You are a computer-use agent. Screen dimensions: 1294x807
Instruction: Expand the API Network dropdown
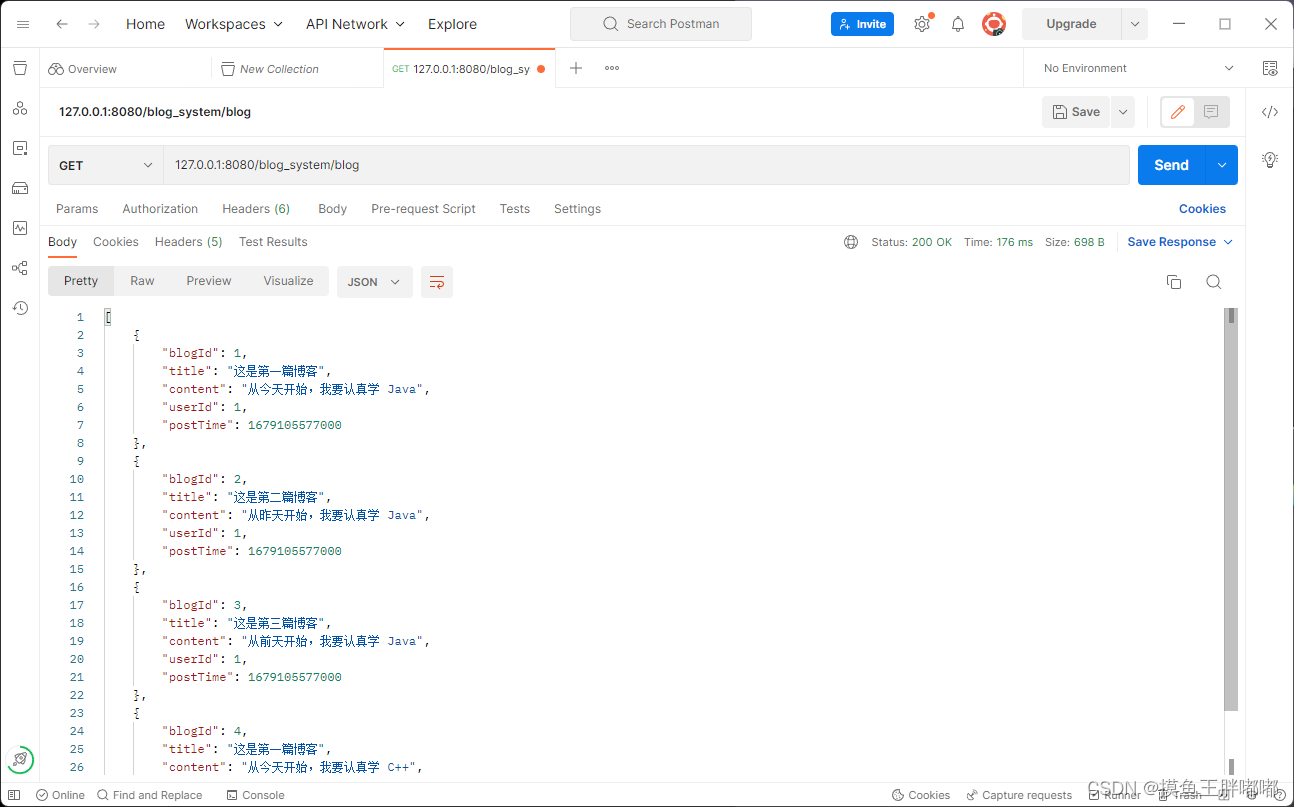click(355, 24)
